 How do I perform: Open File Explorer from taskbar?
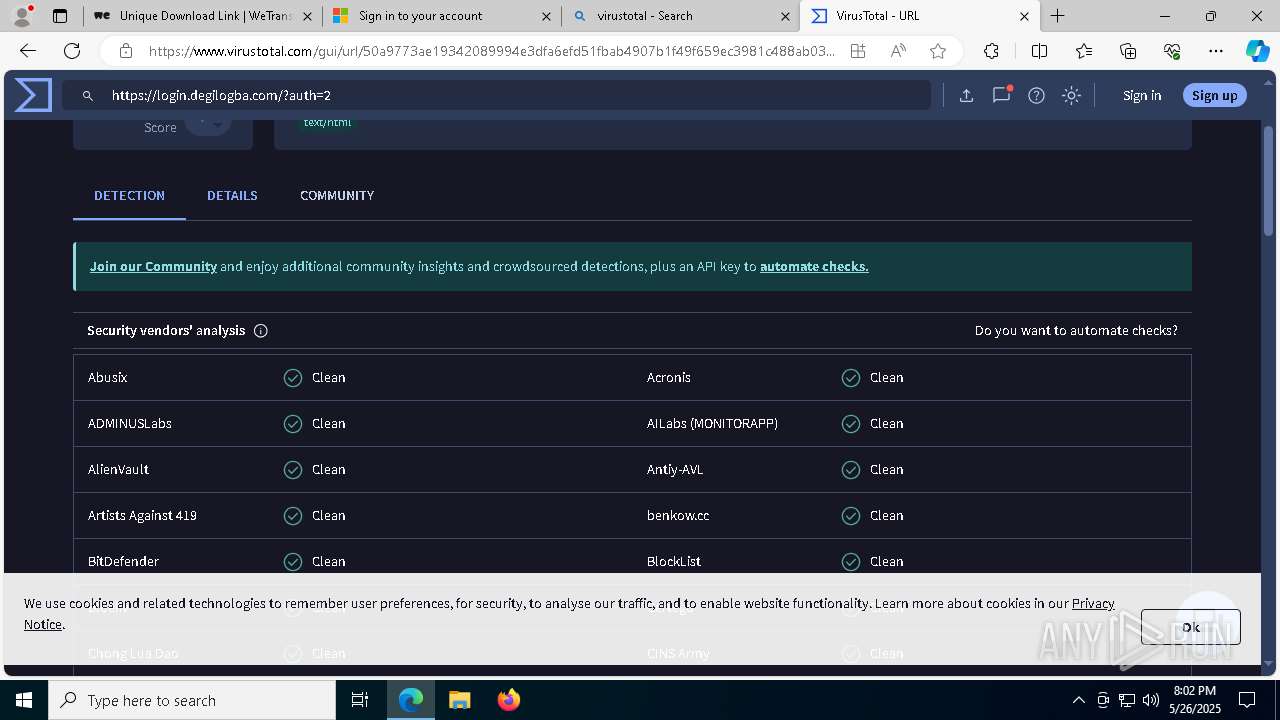459,700
